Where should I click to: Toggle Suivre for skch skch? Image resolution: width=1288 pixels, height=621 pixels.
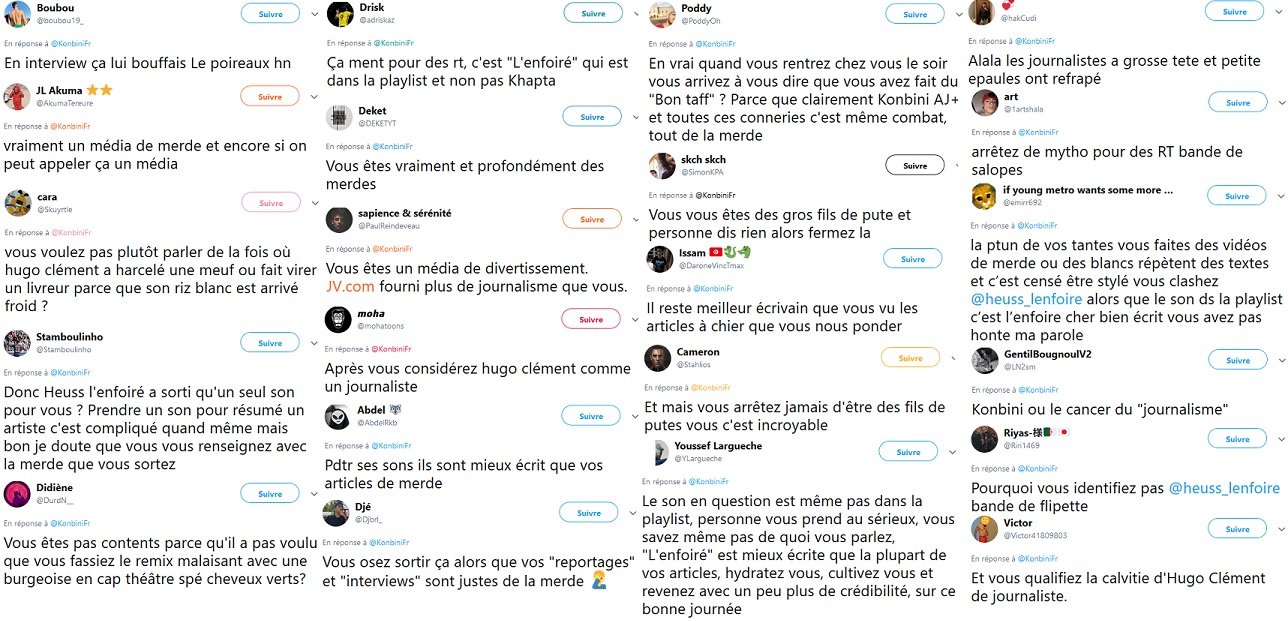tap(914, 166)
